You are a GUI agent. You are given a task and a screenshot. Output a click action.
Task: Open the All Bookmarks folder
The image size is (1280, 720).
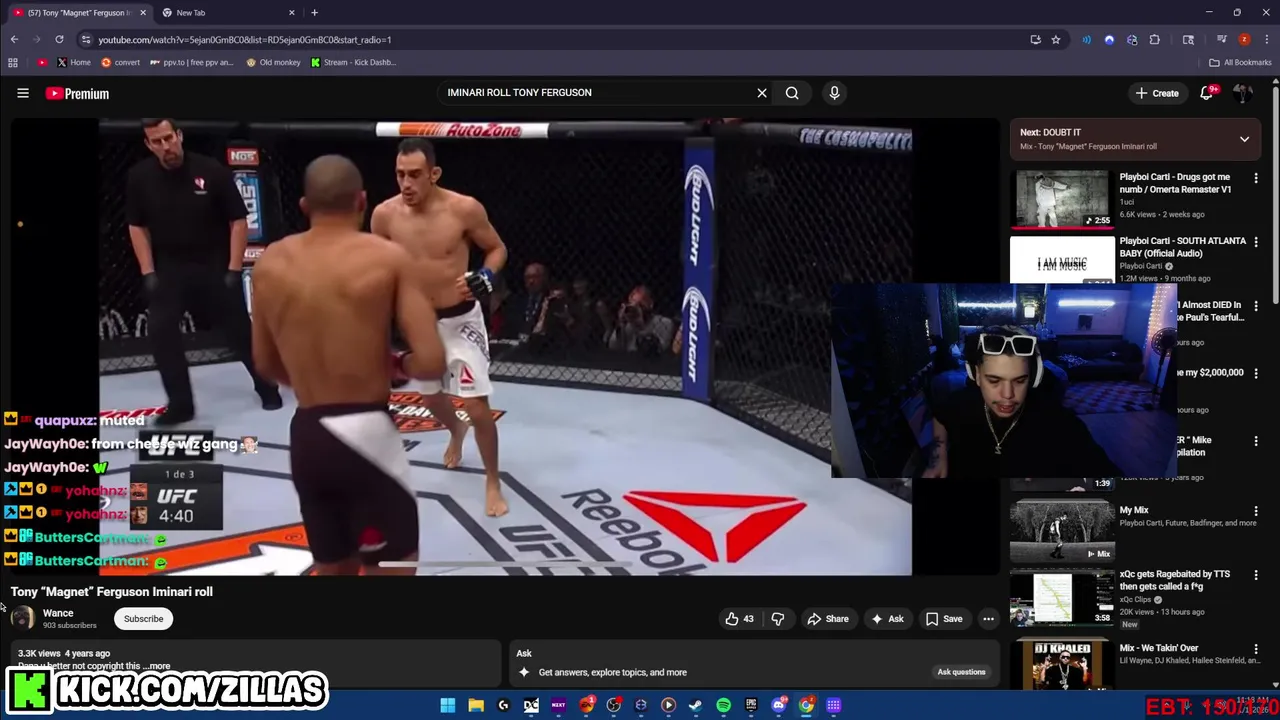(1240, 62)
